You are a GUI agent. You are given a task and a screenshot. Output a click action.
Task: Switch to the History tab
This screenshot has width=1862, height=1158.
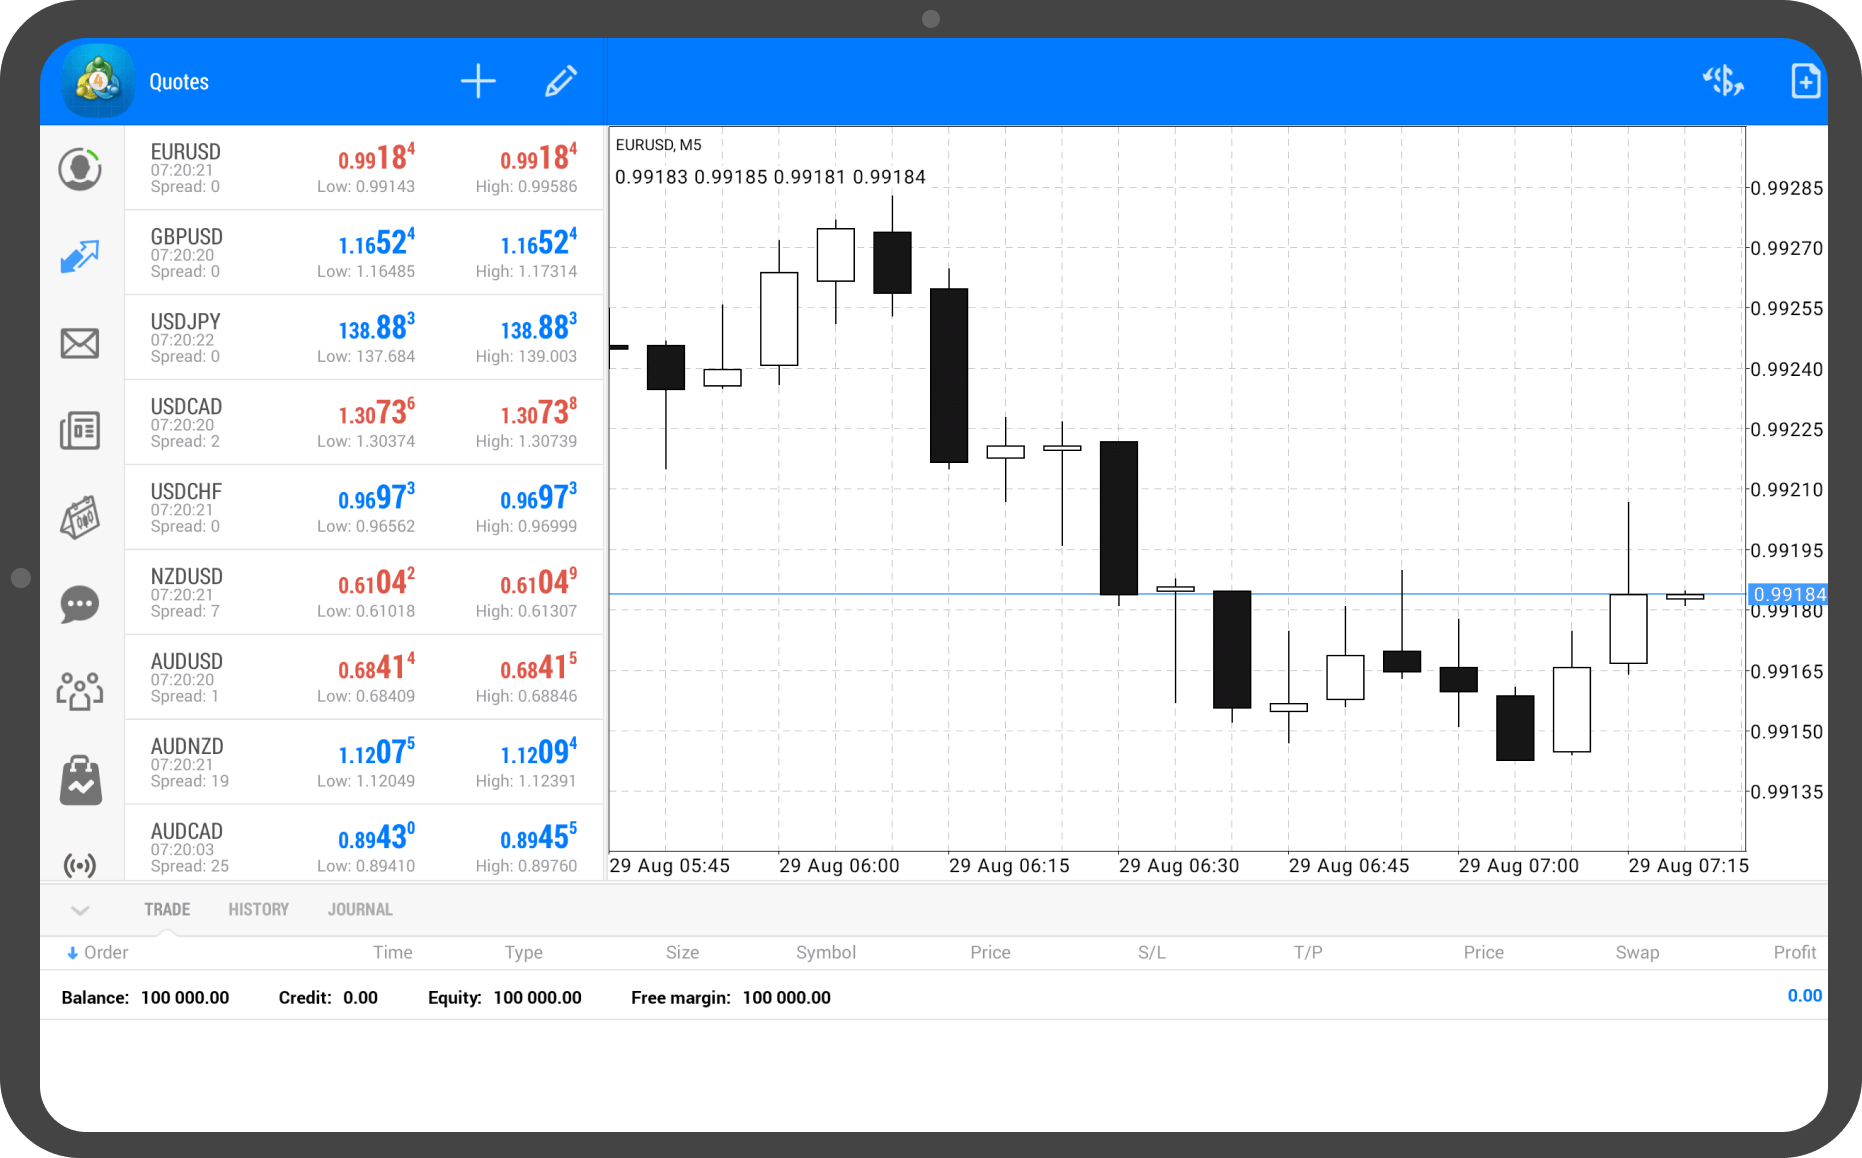258,909
